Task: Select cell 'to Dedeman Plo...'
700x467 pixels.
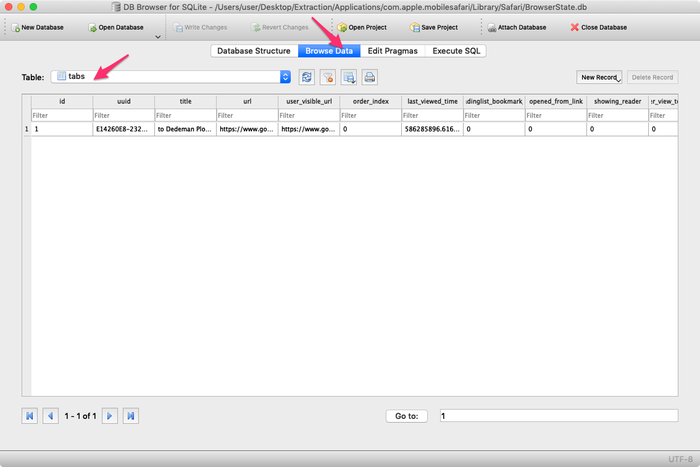Action: (186, 129)
